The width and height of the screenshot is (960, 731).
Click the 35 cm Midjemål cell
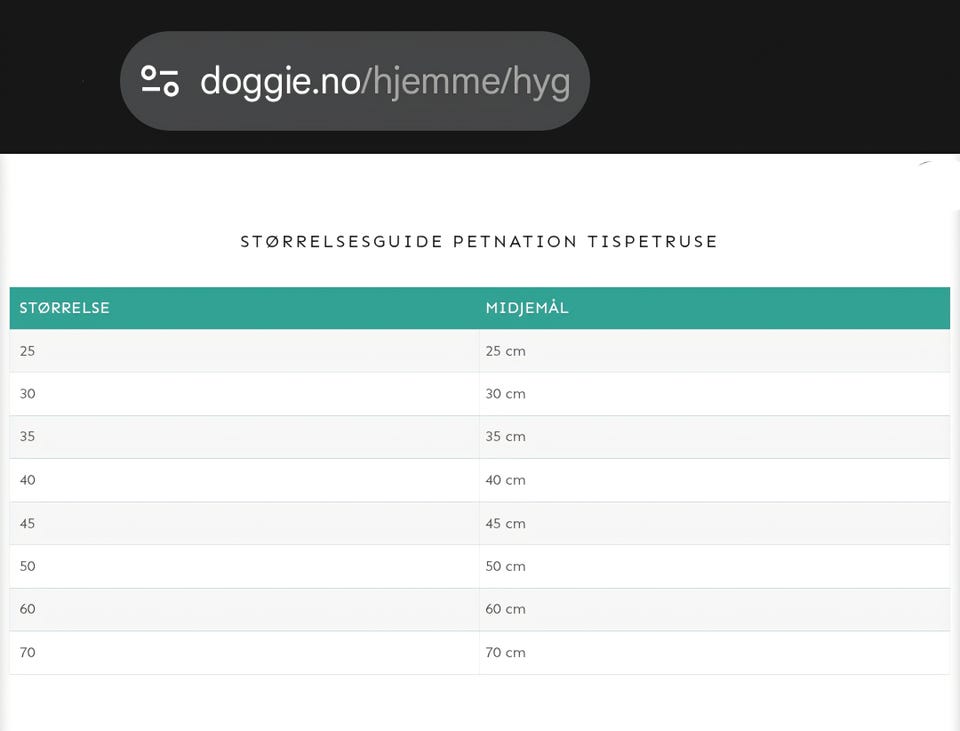pyautogui.click(x=505, y=437)
